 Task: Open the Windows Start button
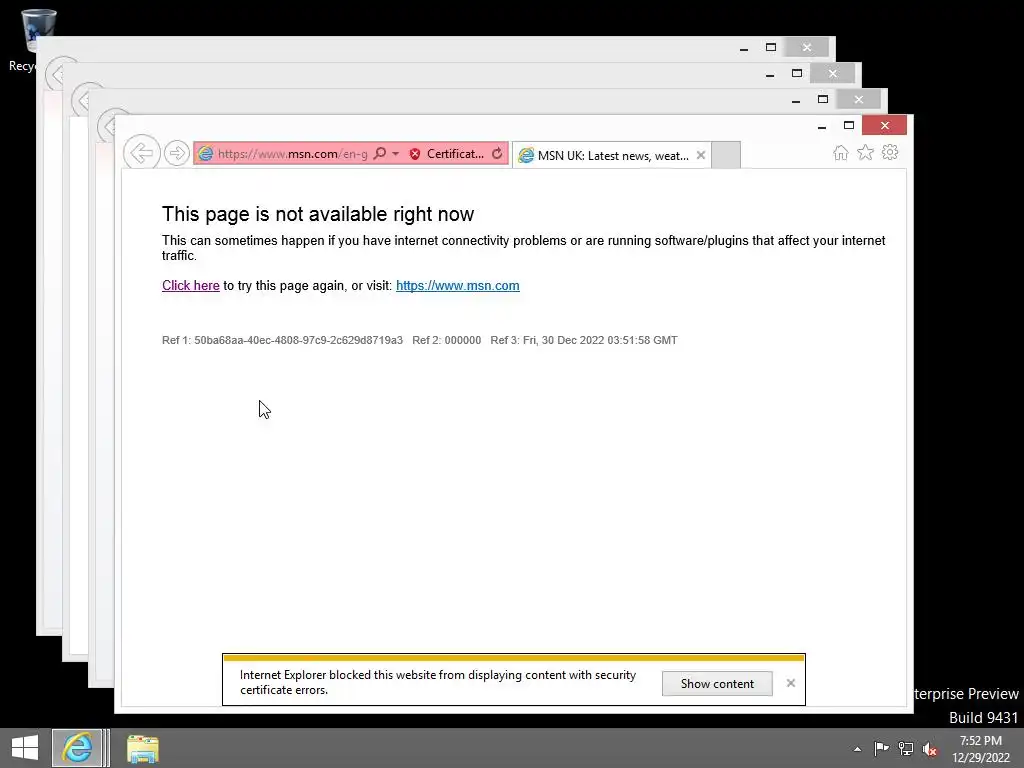point(25,748)
